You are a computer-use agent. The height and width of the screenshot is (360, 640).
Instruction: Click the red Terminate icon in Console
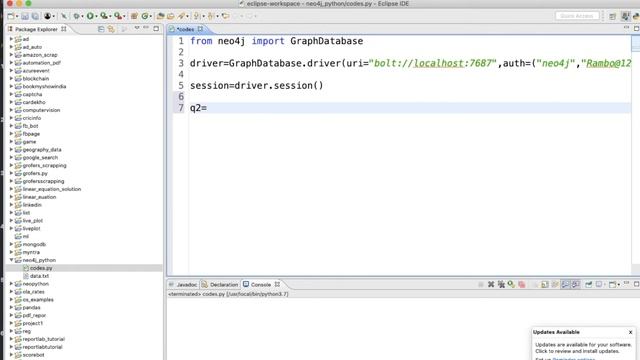pyautogui.click(x=522, y=284)
